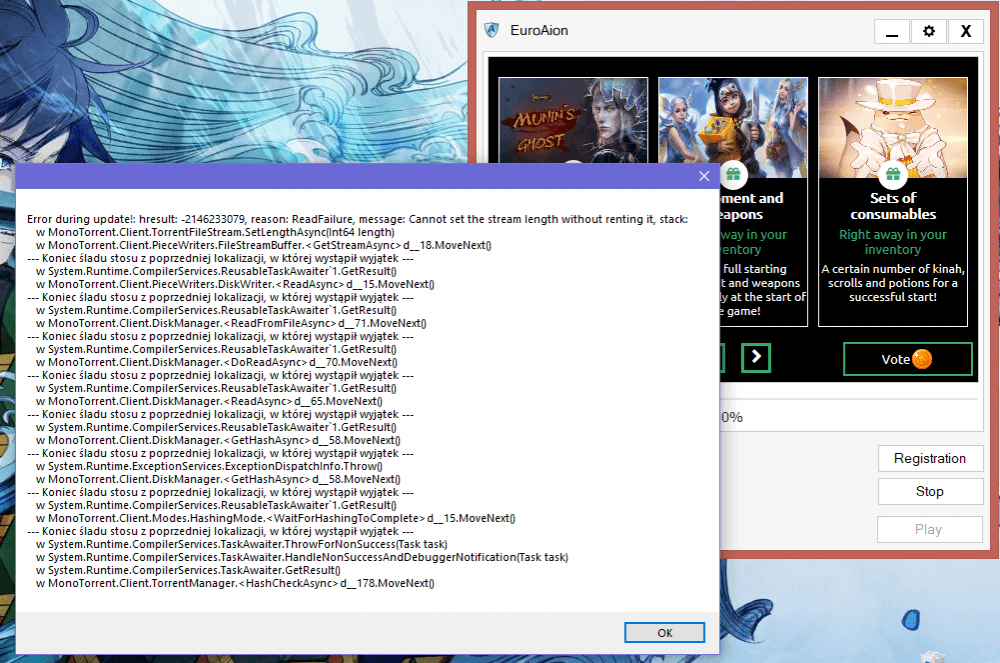Stop the current update process
1000x663 pixels.
(x=929, y=491)
